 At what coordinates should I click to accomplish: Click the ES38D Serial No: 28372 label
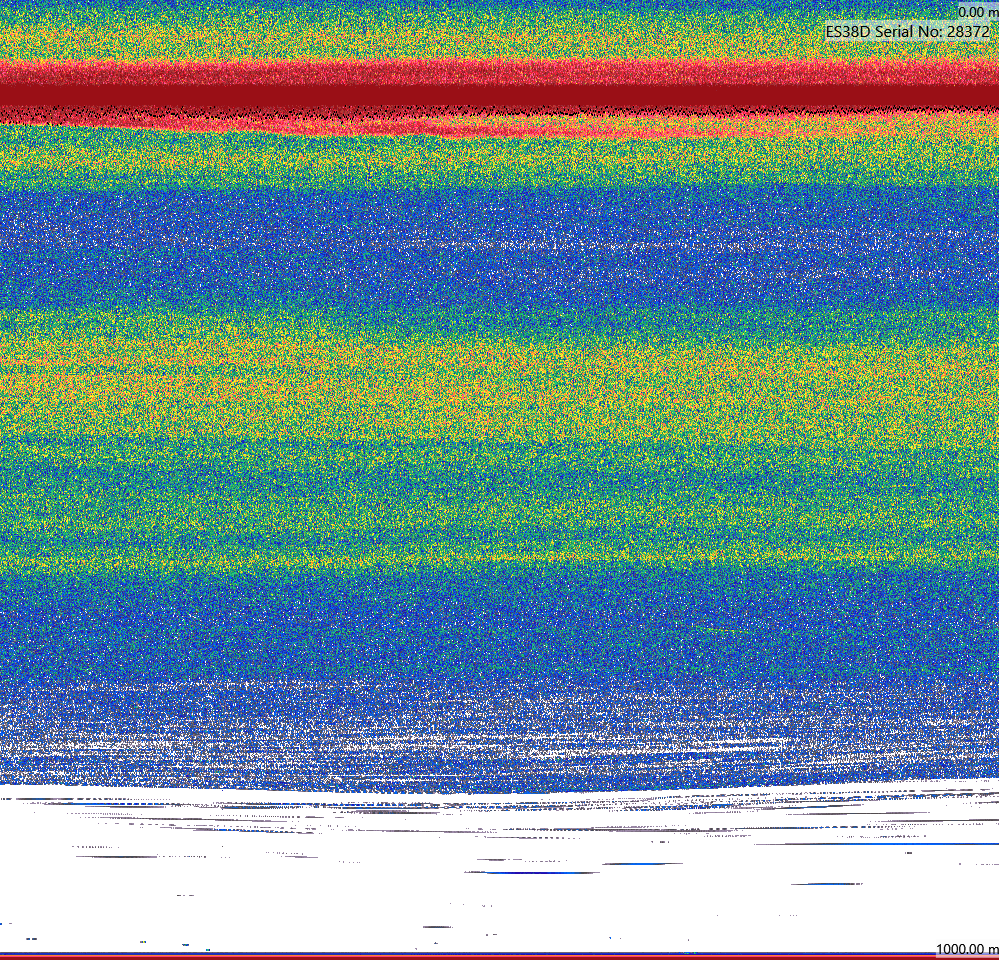(x=909, y=31)
